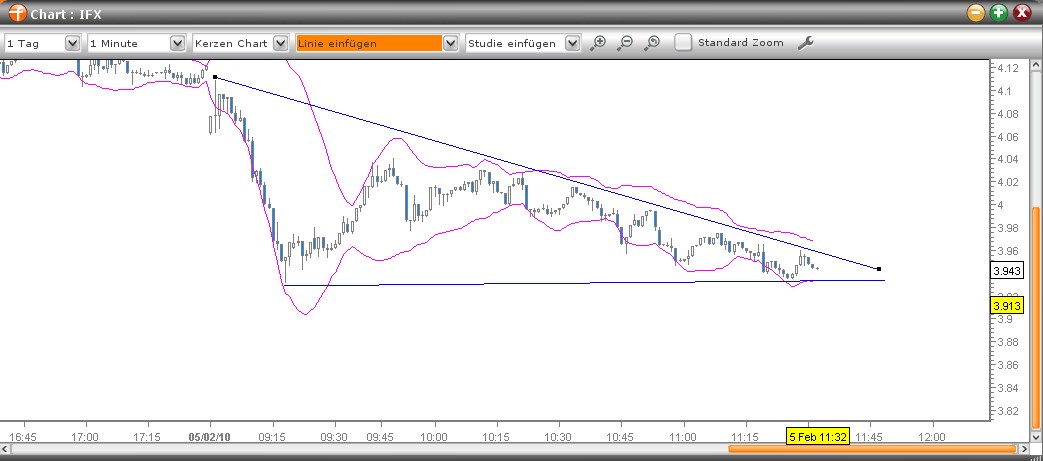Minimize the chart window
Screen dimensions: 1043x461
(976, 13)
